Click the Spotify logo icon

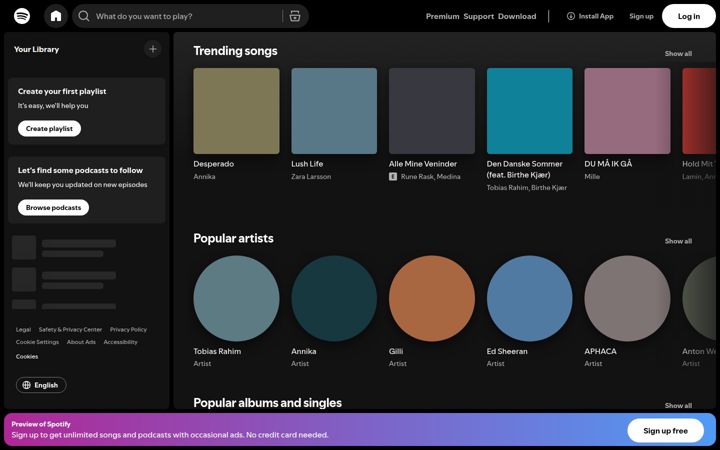22,16
